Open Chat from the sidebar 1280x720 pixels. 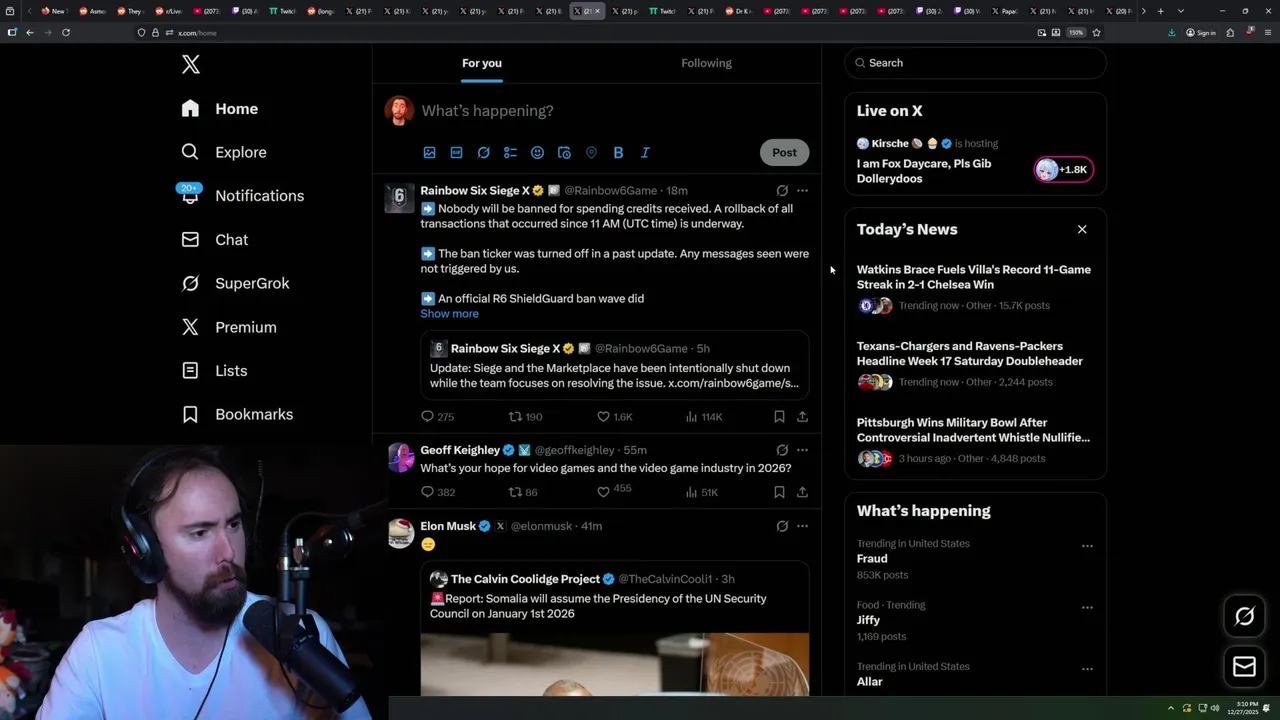click(x=214, y=240)
